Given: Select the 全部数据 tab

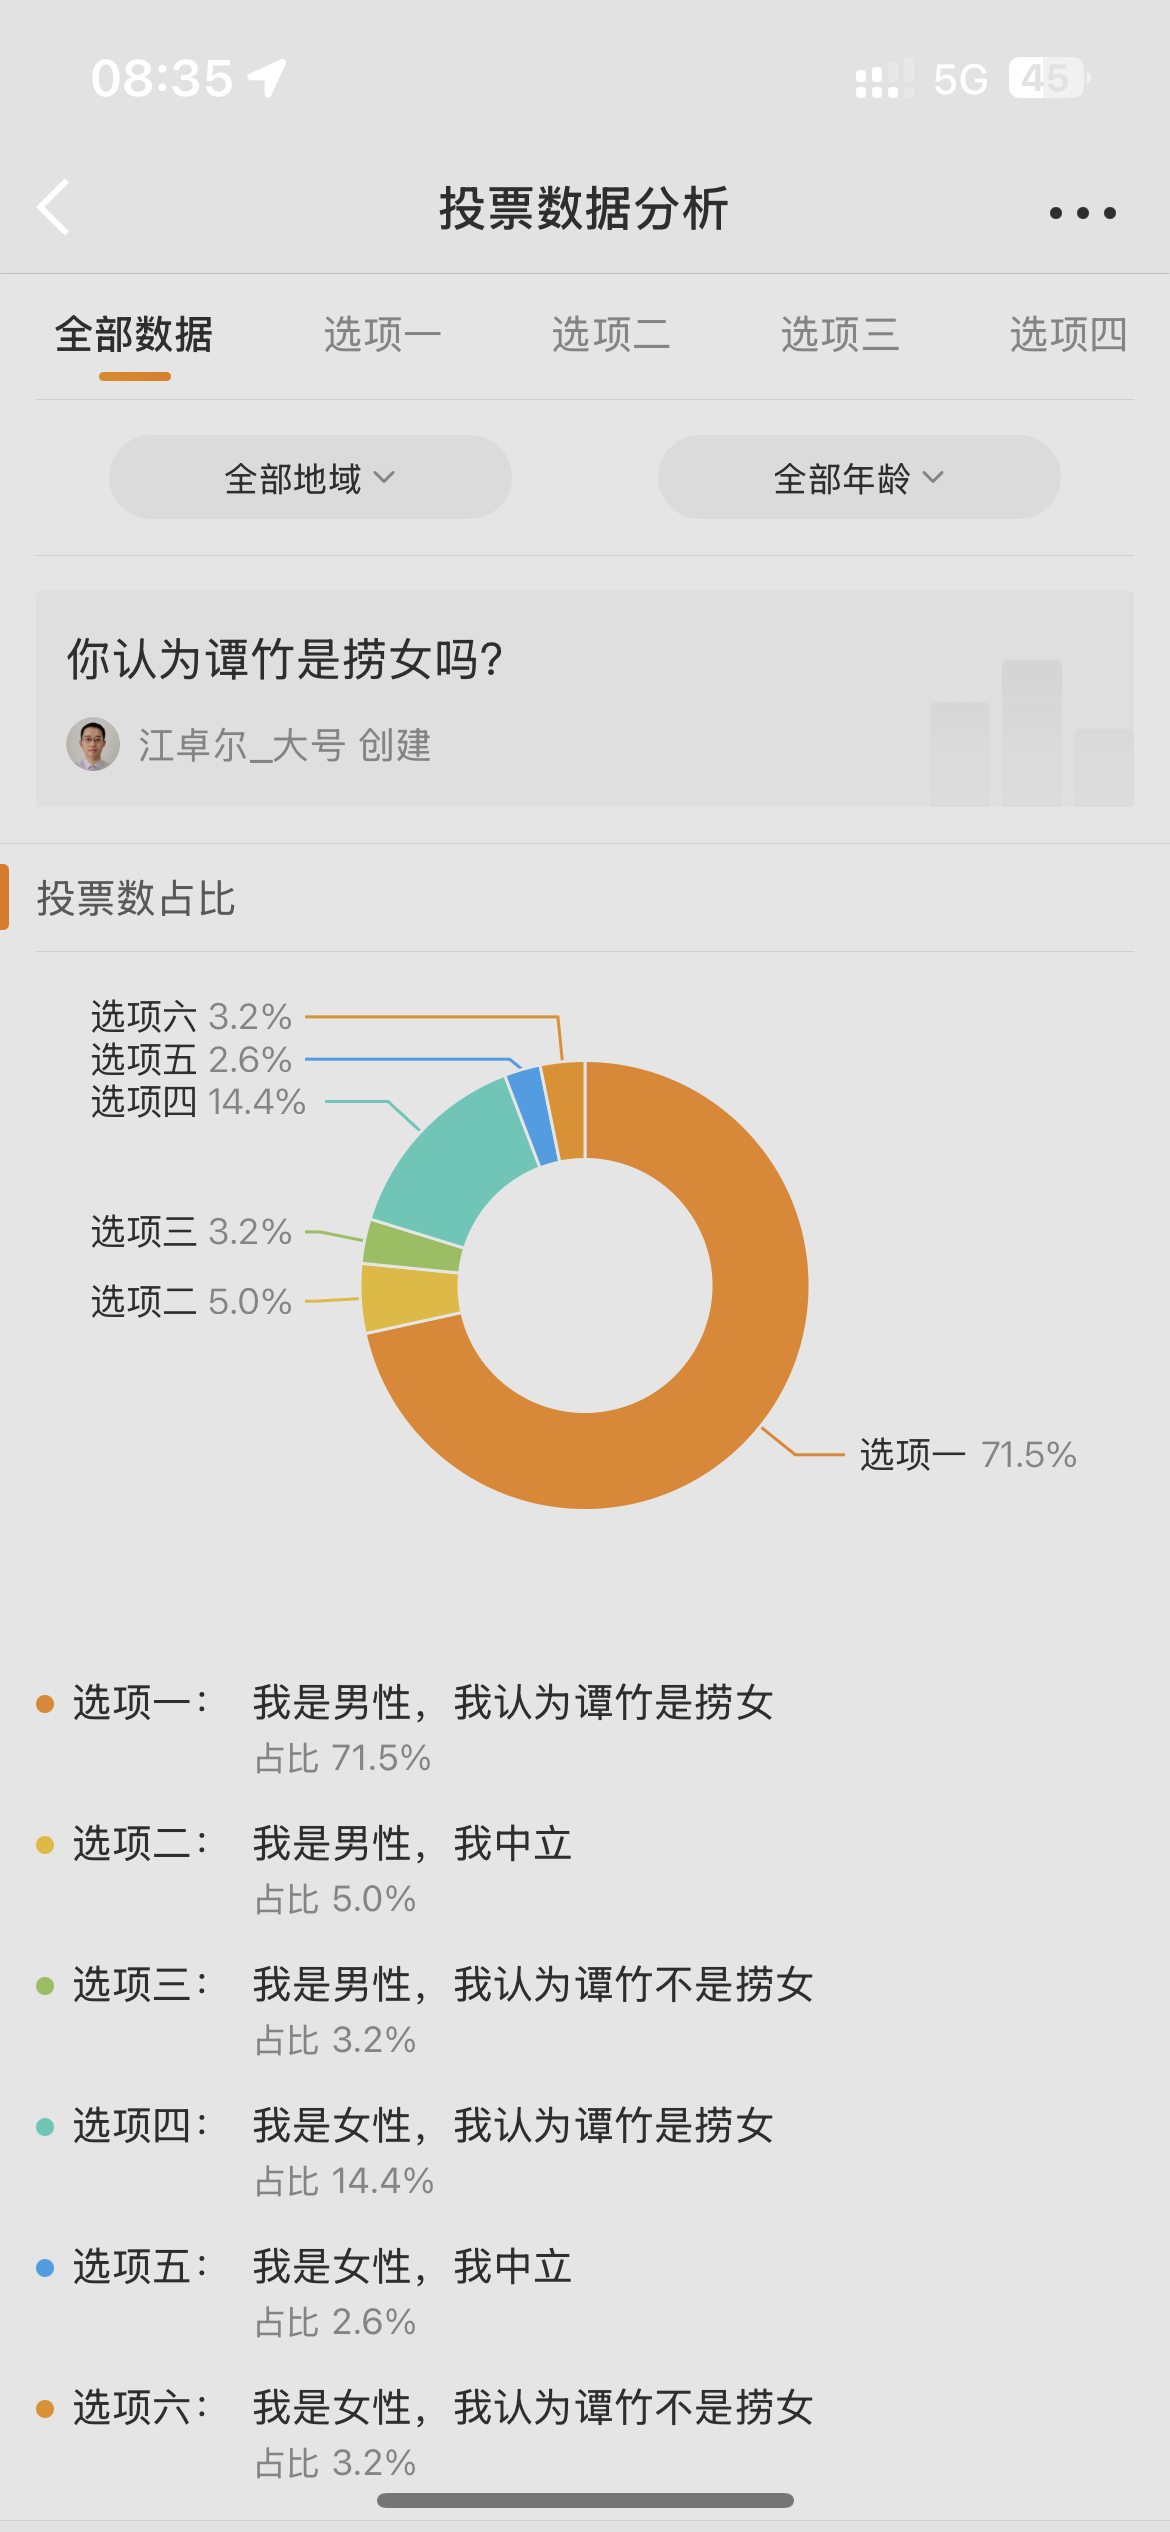Looking at the screenshot, I should [x=135, y=337].
